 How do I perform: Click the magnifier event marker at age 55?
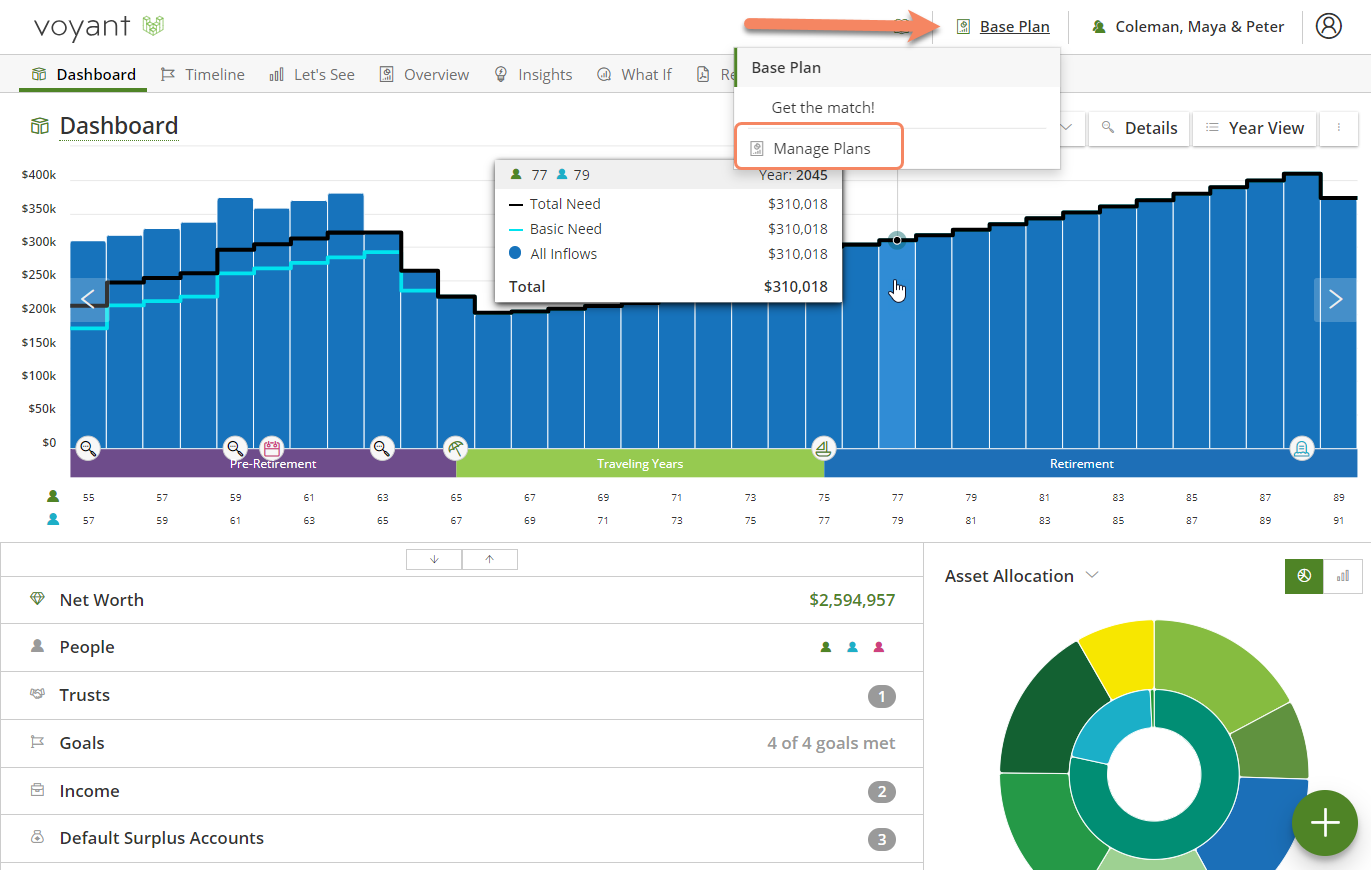88,448
